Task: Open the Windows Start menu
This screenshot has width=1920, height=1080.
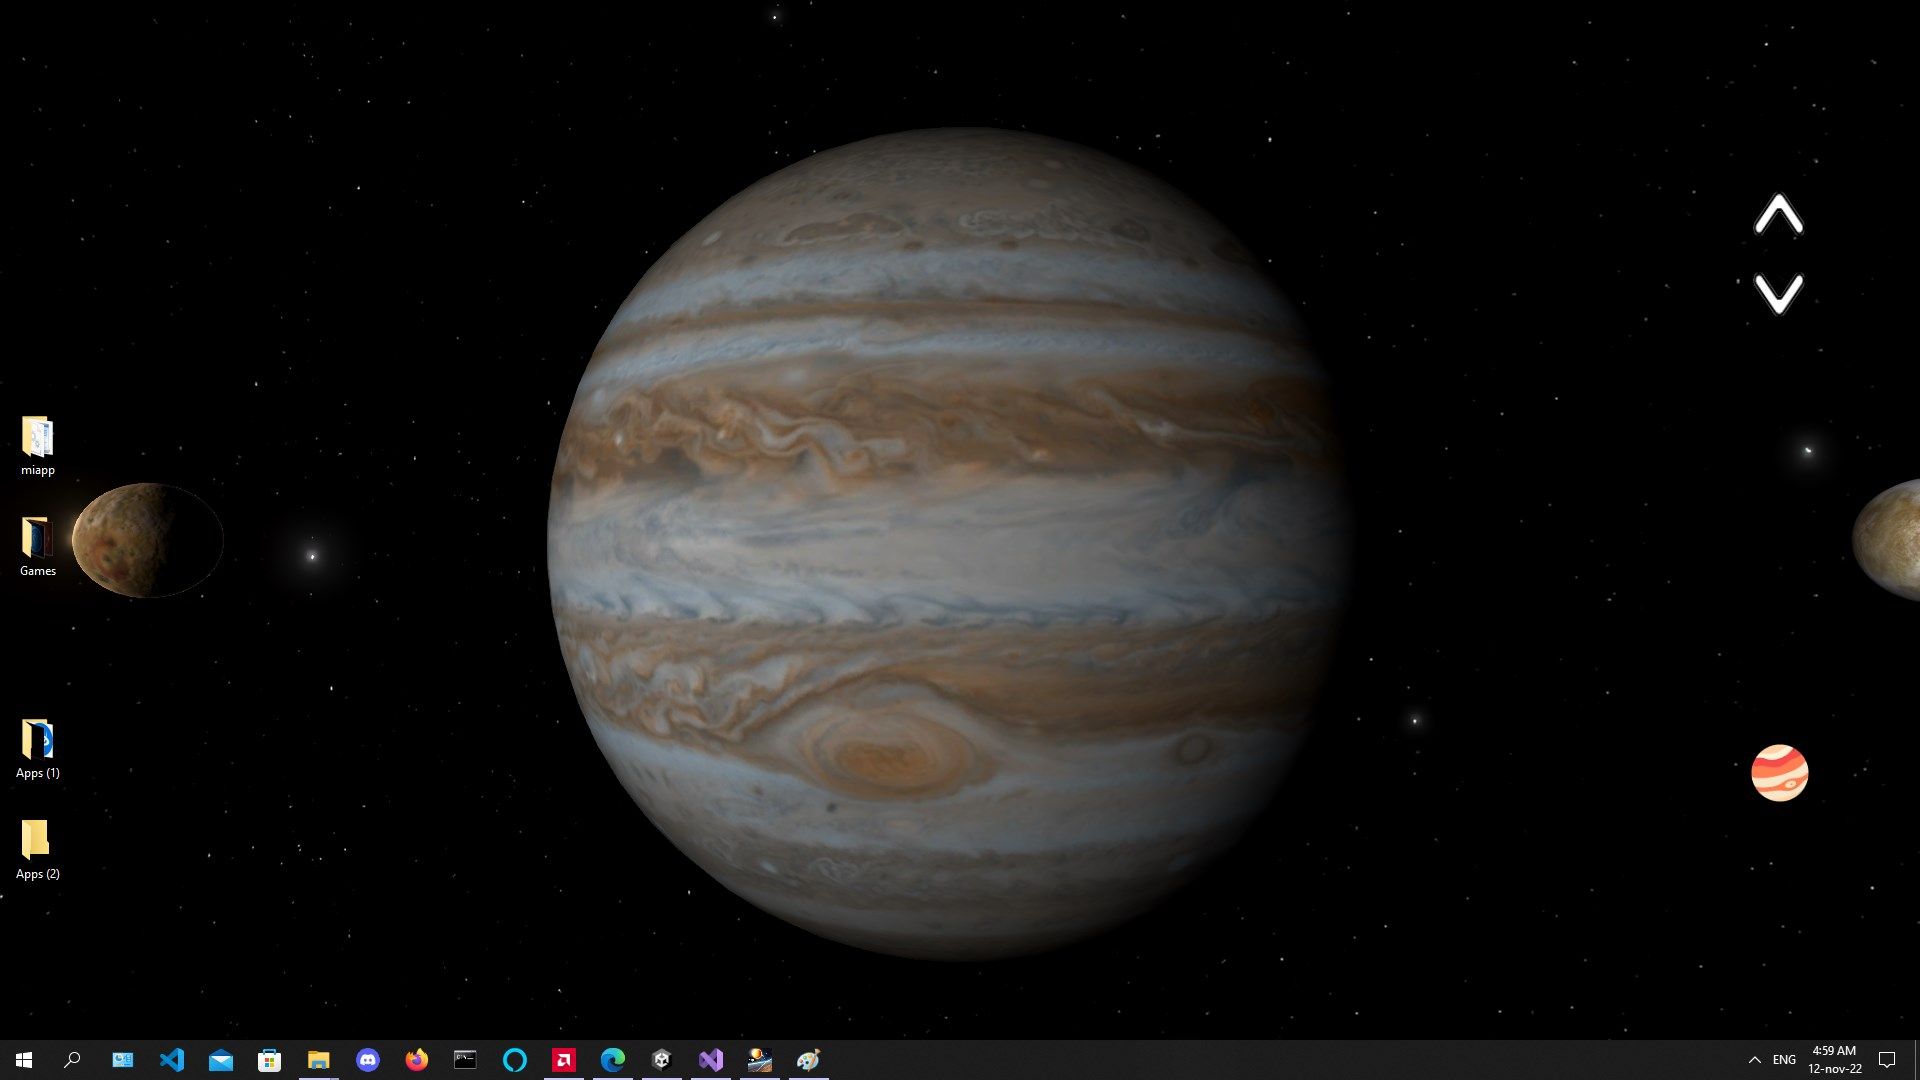Action: pyautogui.click(x=24, y=1060)
